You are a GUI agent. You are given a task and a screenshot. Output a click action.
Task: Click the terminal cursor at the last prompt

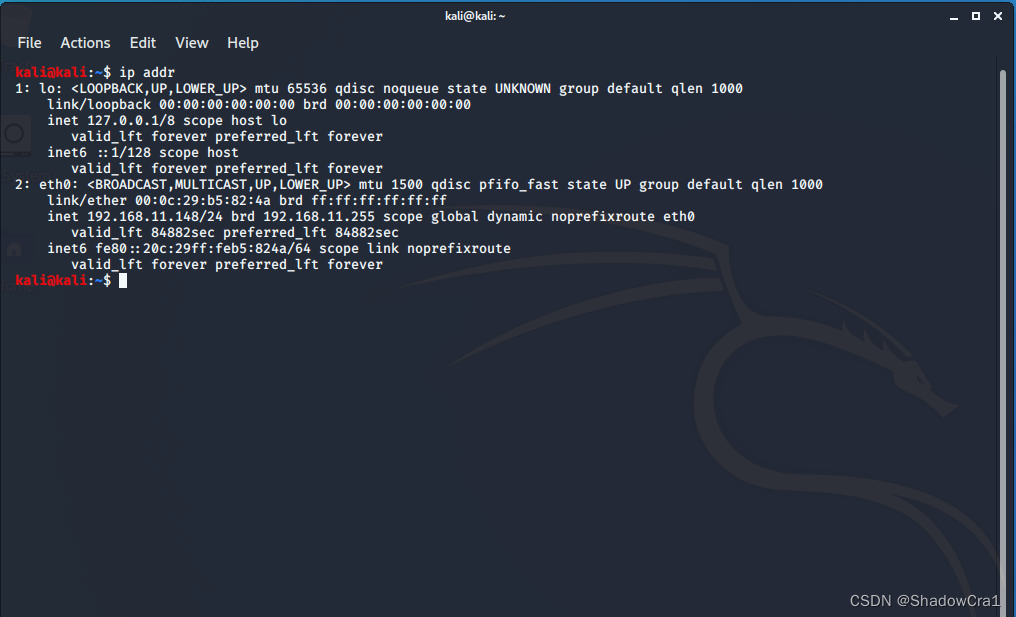123,280
